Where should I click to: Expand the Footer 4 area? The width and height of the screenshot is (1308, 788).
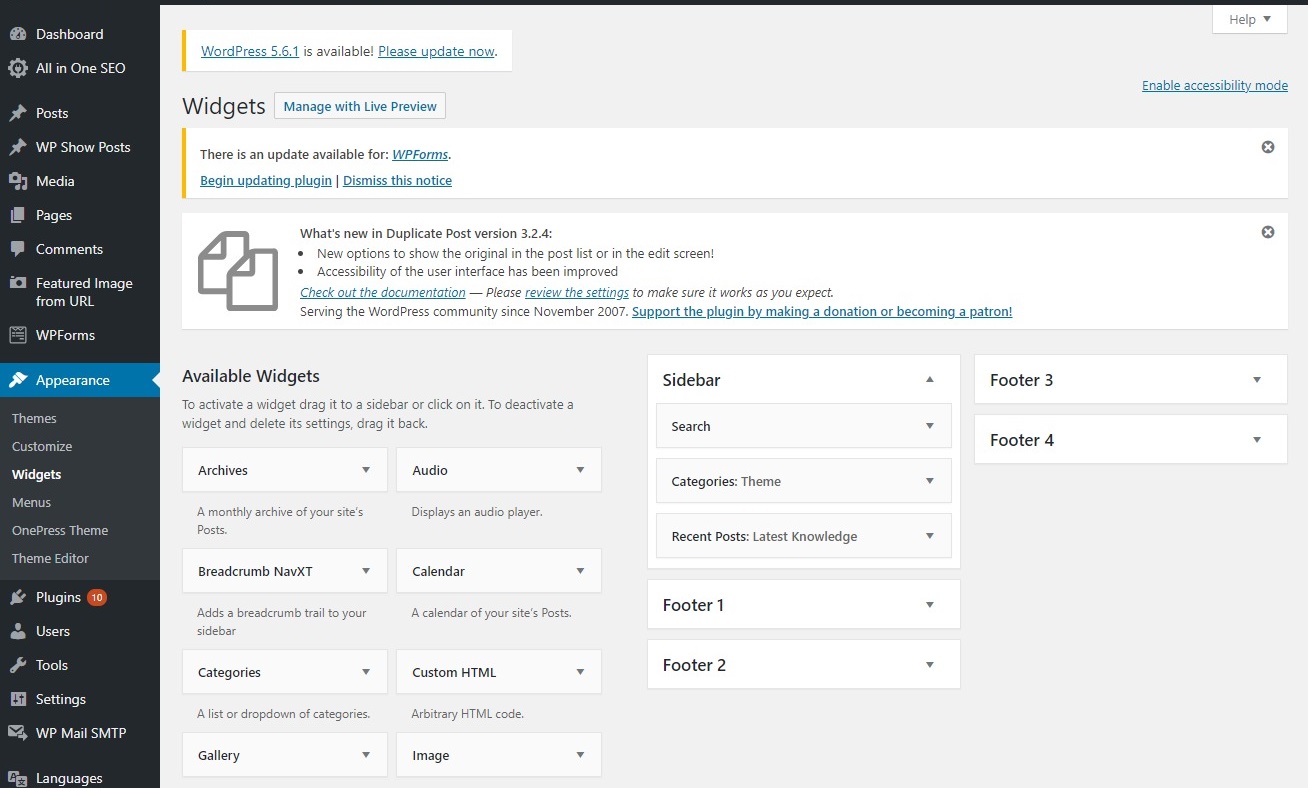(1257, 440)
